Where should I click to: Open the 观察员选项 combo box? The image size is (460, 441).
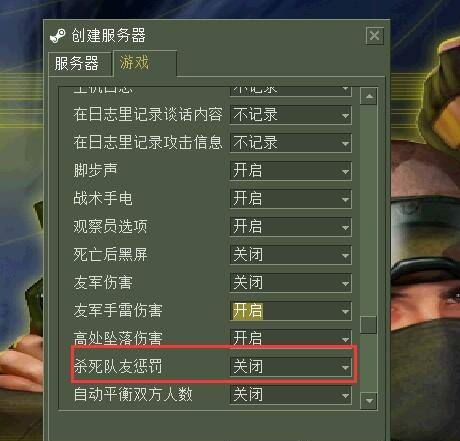[290, 227]
